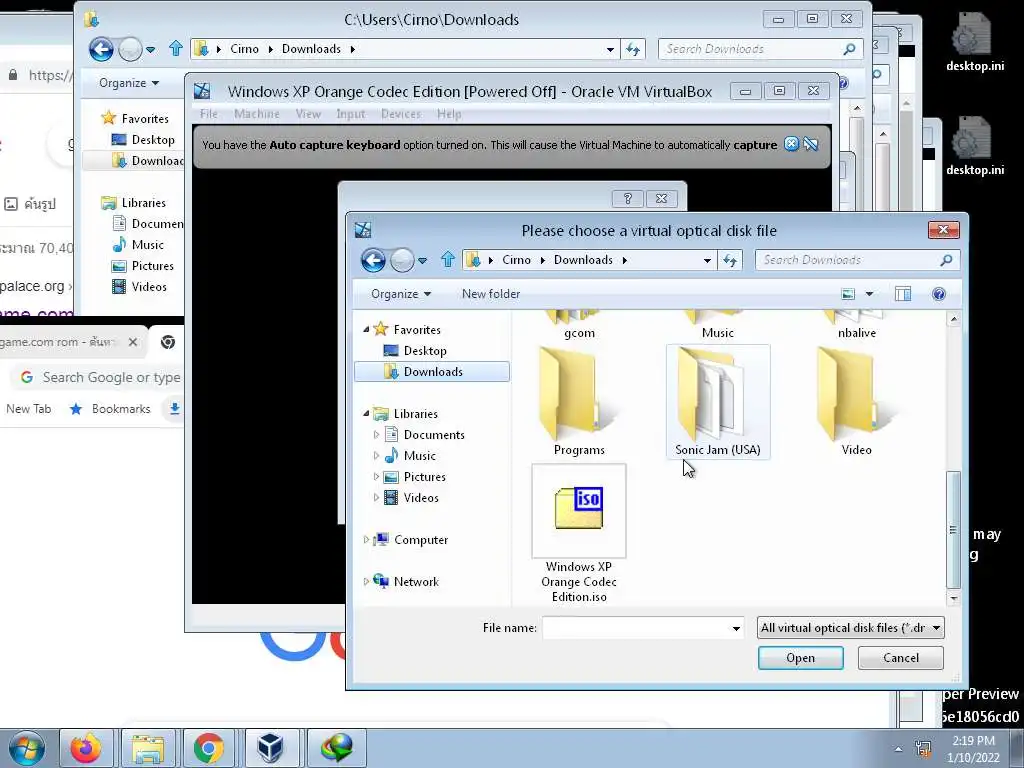The width and height of the screenshot is (1024, 768).
Task: Collapse Libraries in file dialog tree
Action: tap(366, 414)
